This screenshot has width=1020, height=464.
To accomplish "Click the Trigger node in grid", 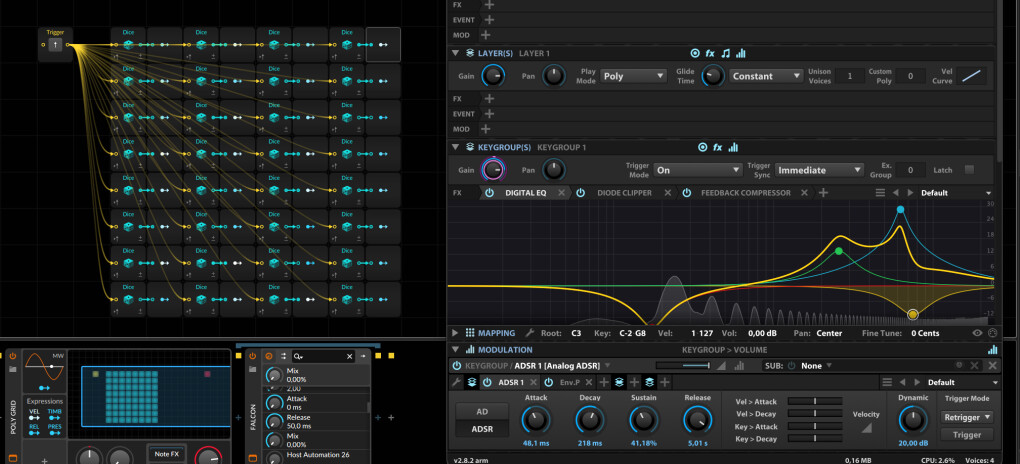I will [56, 44].
